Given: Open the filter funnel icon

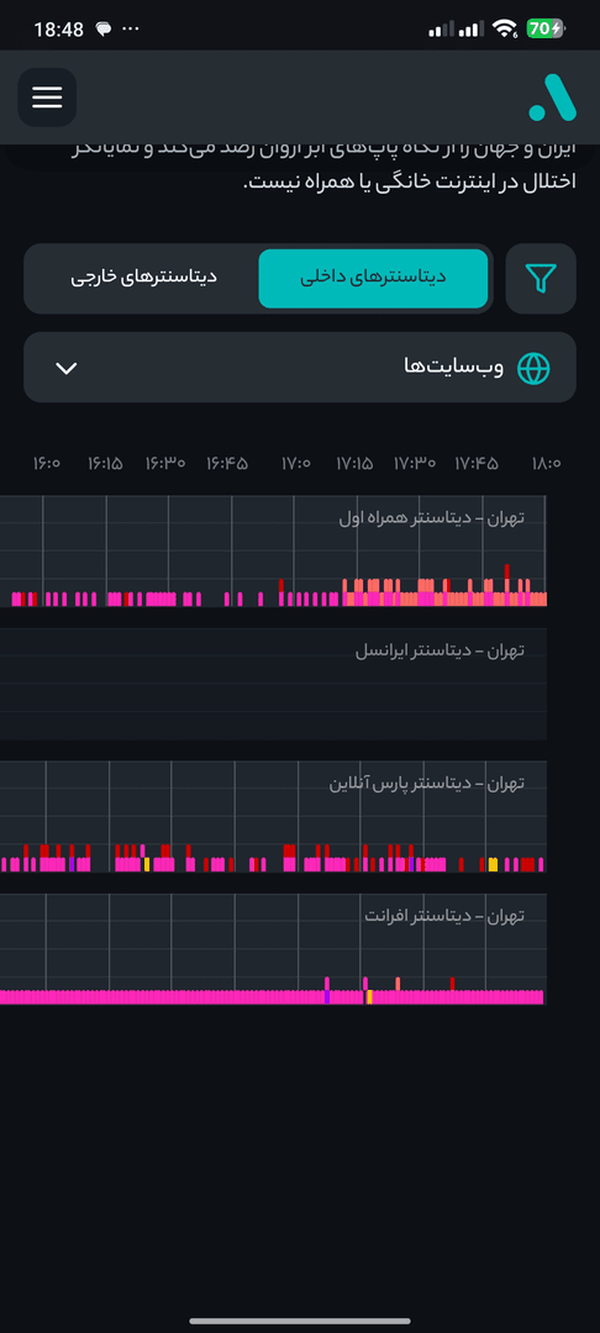Looking at the screenshot, I should point(541,278).
